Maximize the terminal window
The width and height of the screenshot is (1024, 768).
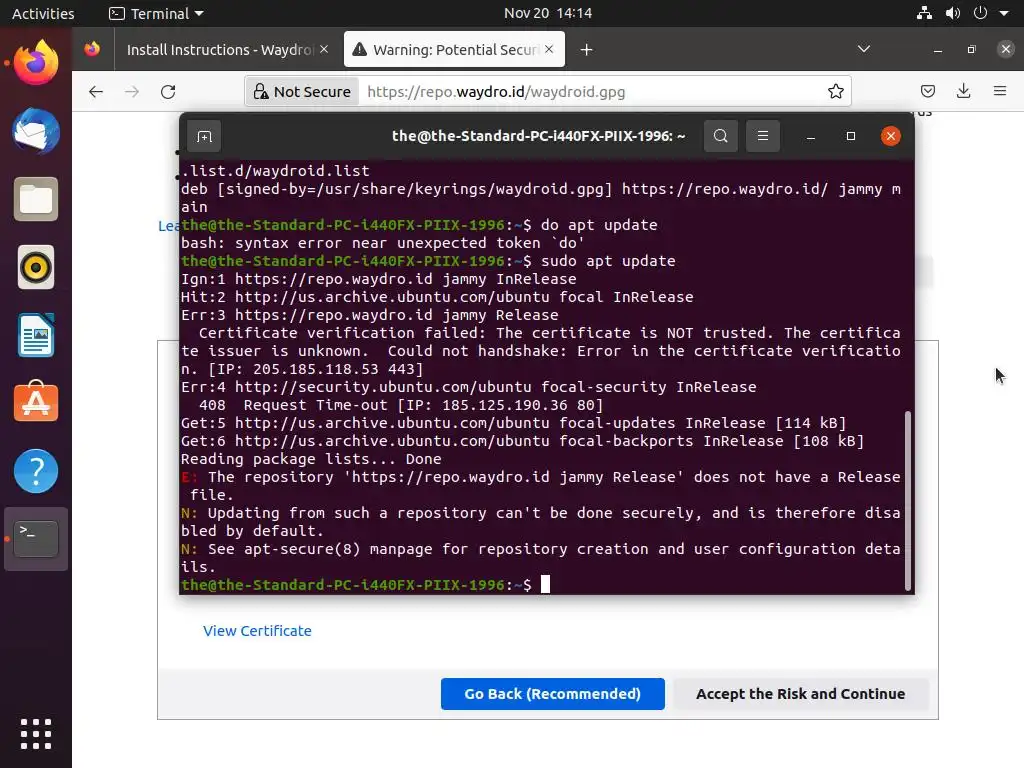[850, 136]
